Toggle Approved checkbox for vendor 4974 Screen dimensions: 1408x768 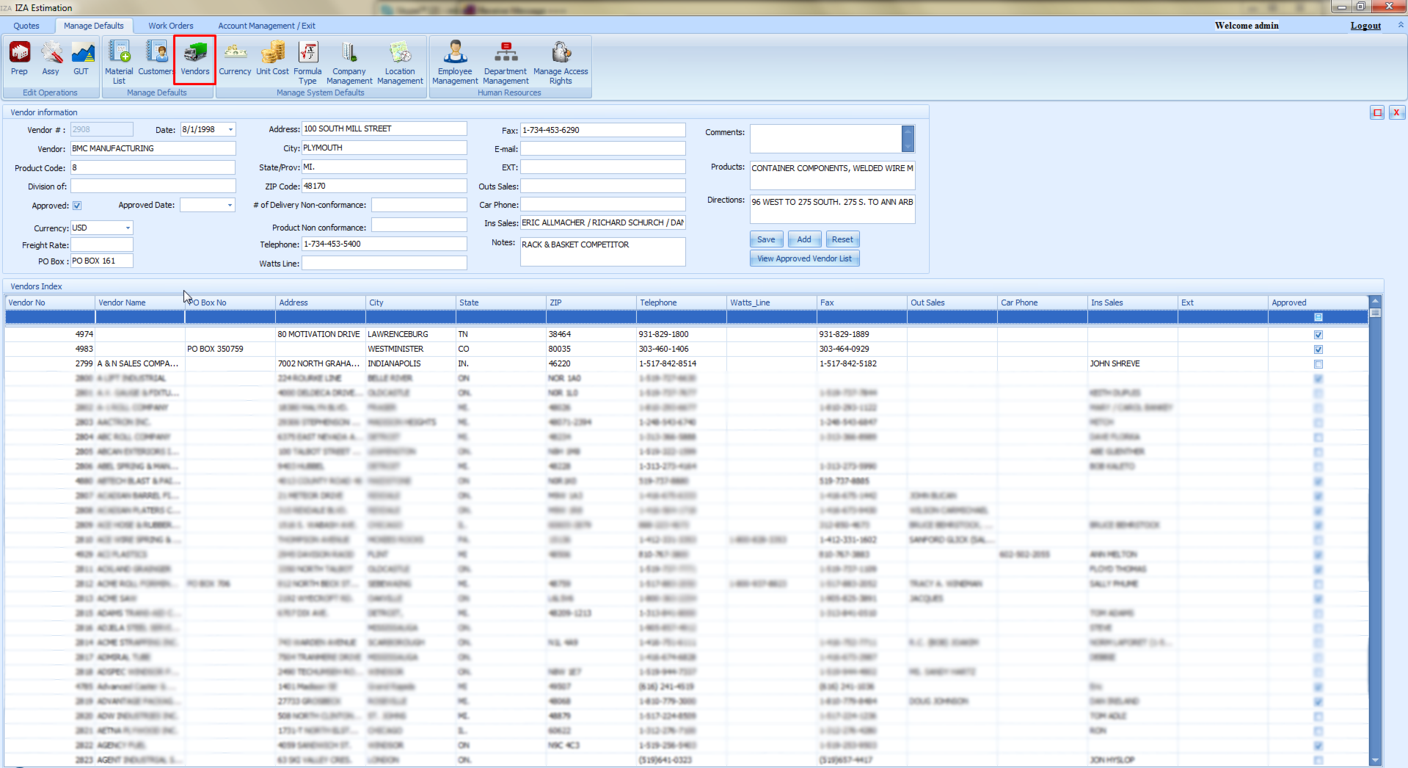(x=1318, y=335)
